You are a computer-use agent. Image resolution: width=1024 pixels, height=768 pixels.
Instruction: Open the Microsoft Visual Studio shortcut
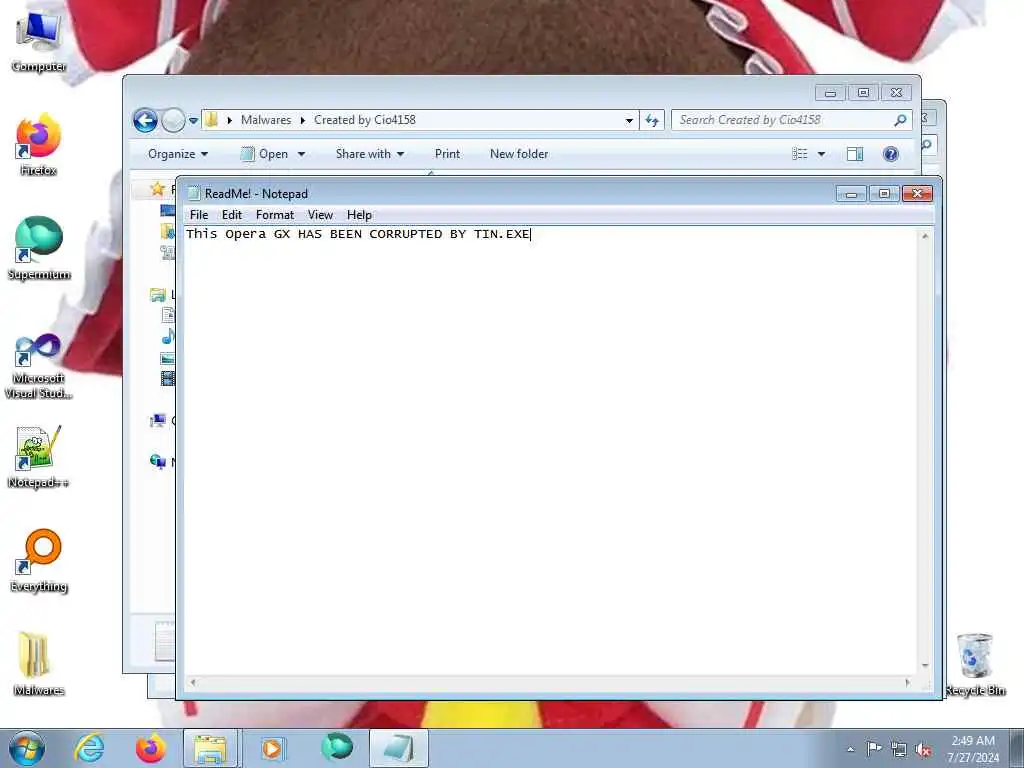coord(39,366)
